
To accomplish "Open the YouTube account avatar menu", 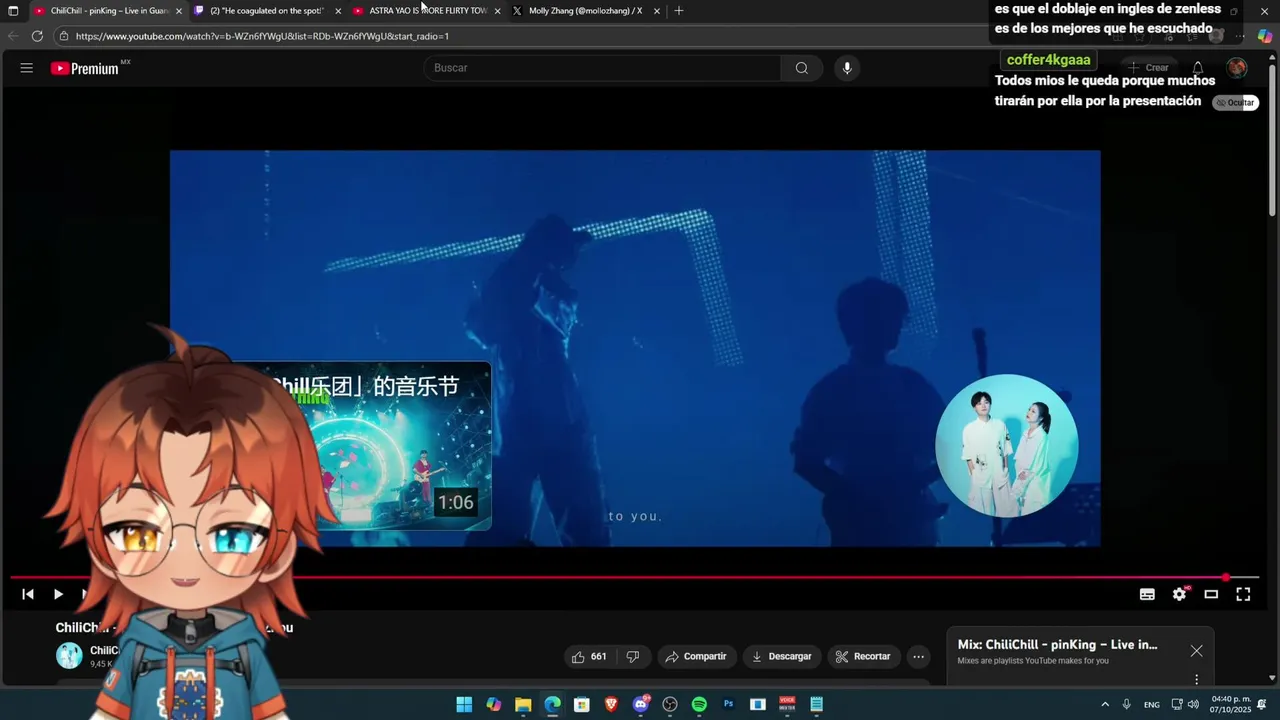I will 1237,68.
